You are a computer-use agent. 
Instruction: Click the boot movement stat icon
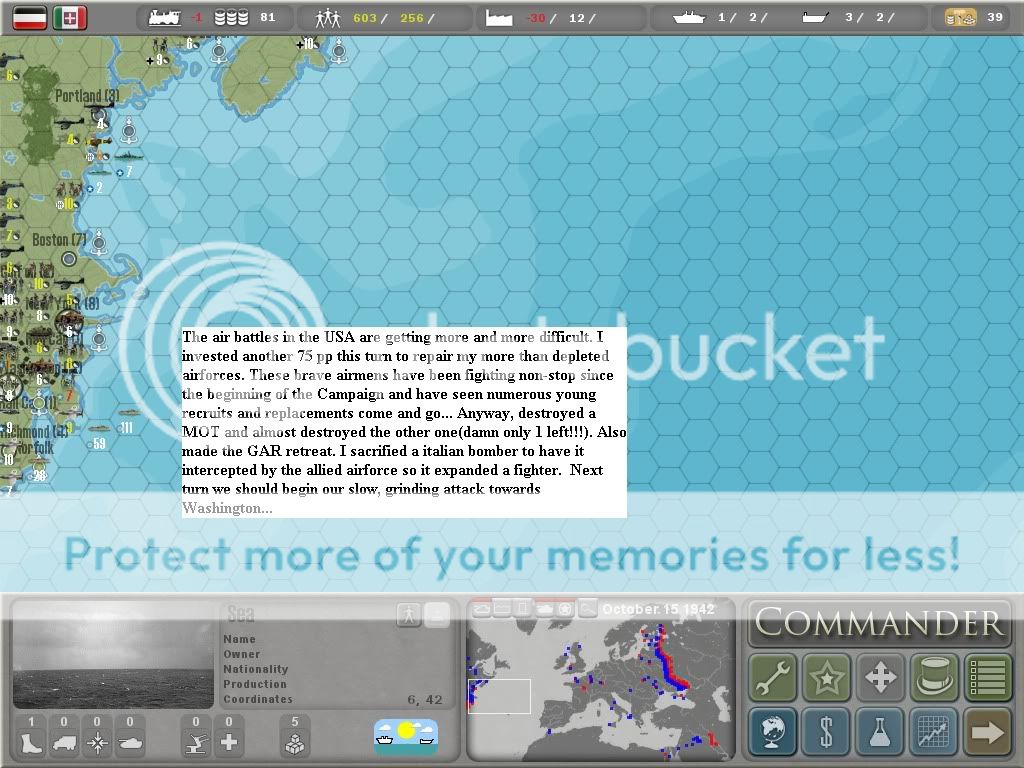pyautogui.click(x=31, y=743)
